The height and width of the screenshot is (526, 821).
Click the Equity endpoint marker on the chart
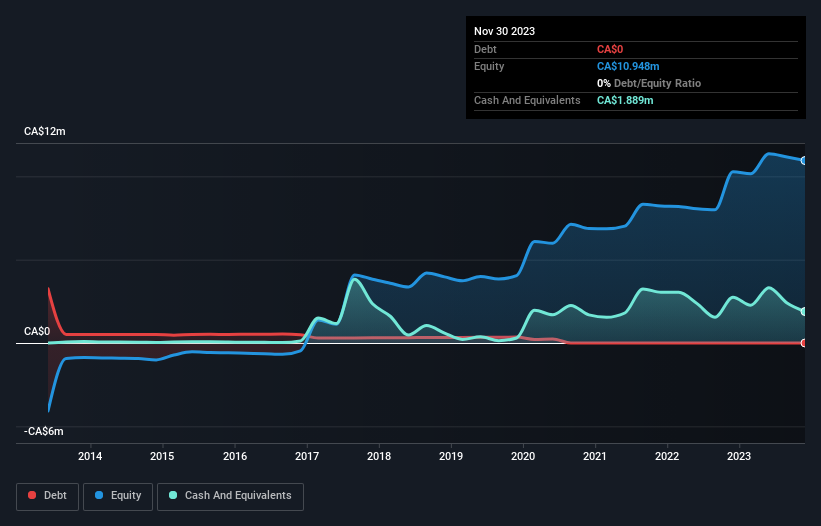click(804, 161)
